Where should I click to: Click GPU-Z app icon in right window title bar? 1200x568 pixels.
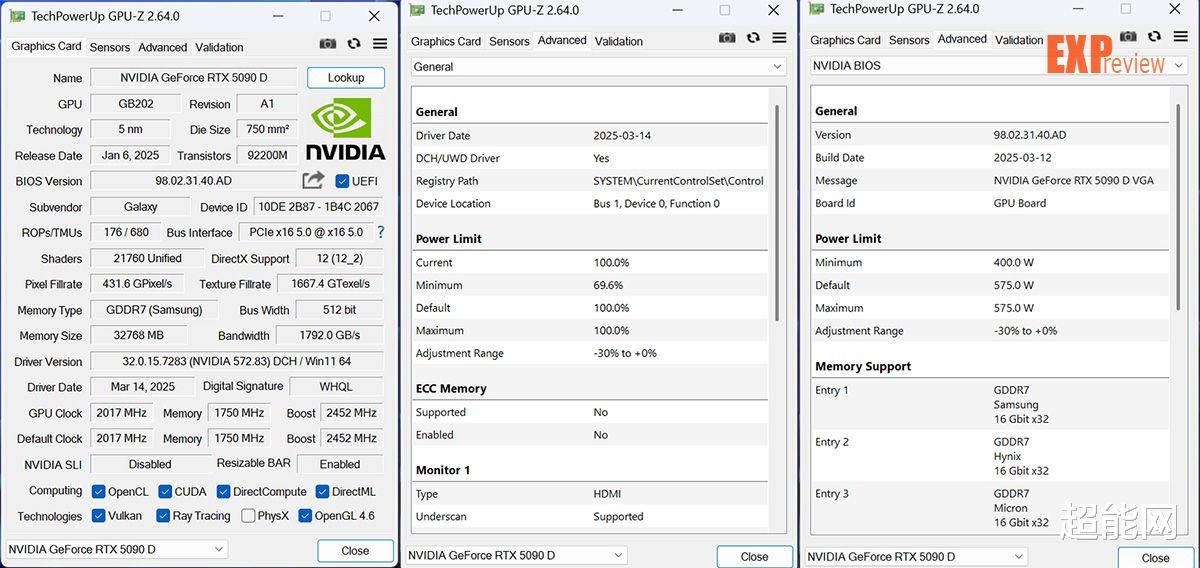817,8
